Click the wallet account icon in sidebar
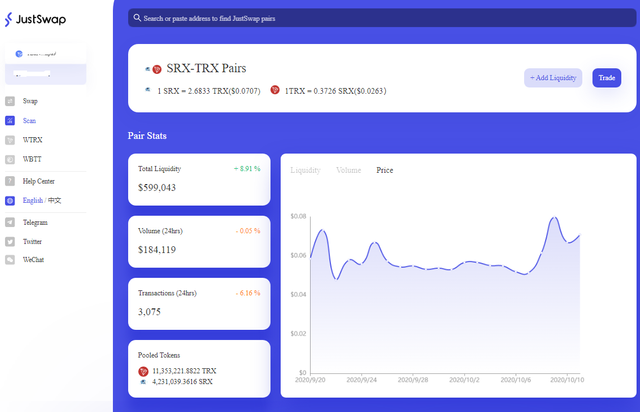This screenshot has height=412, width=640. tap(19, 54)
